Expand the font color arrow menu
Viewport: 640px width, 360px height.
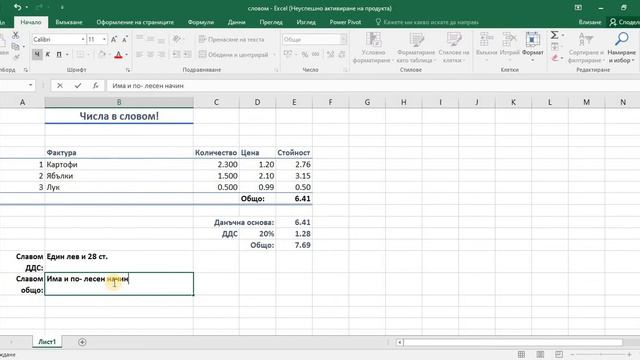tap(127, 54)
